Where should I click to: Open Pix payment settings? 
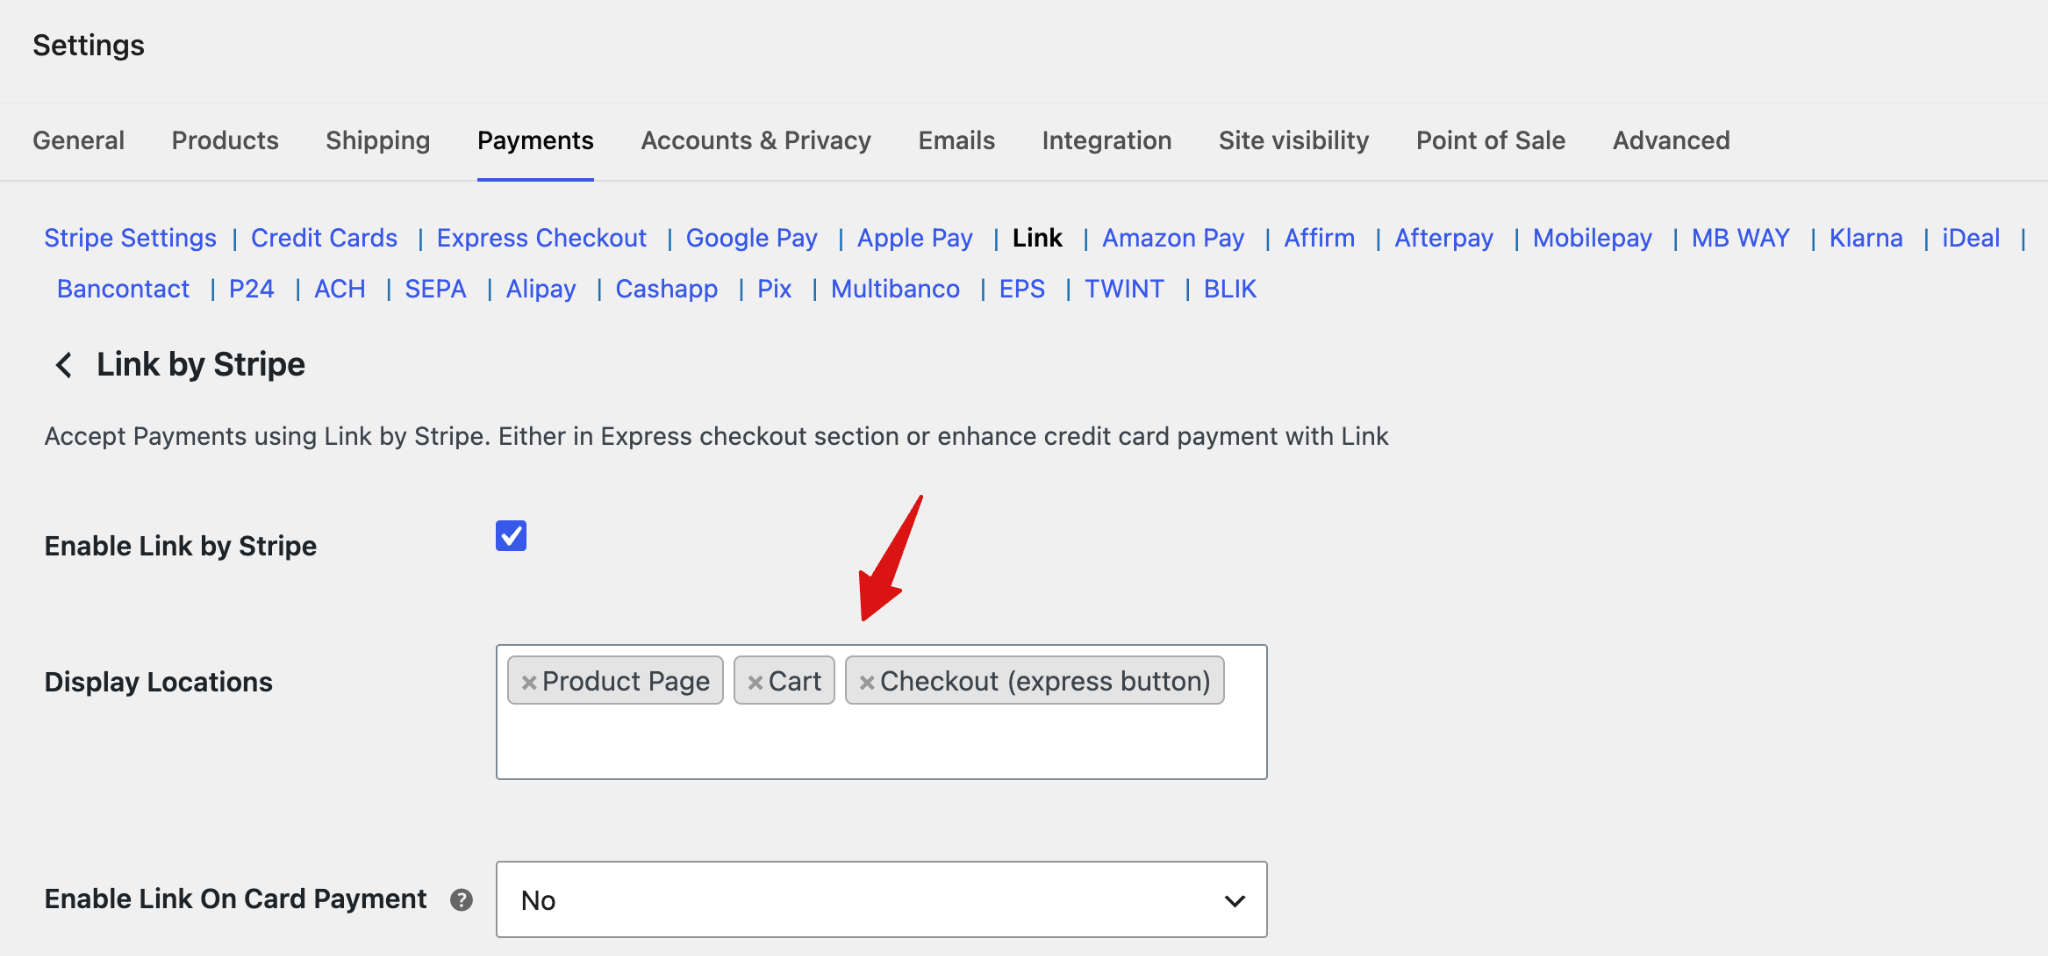[x=774, y=289]
